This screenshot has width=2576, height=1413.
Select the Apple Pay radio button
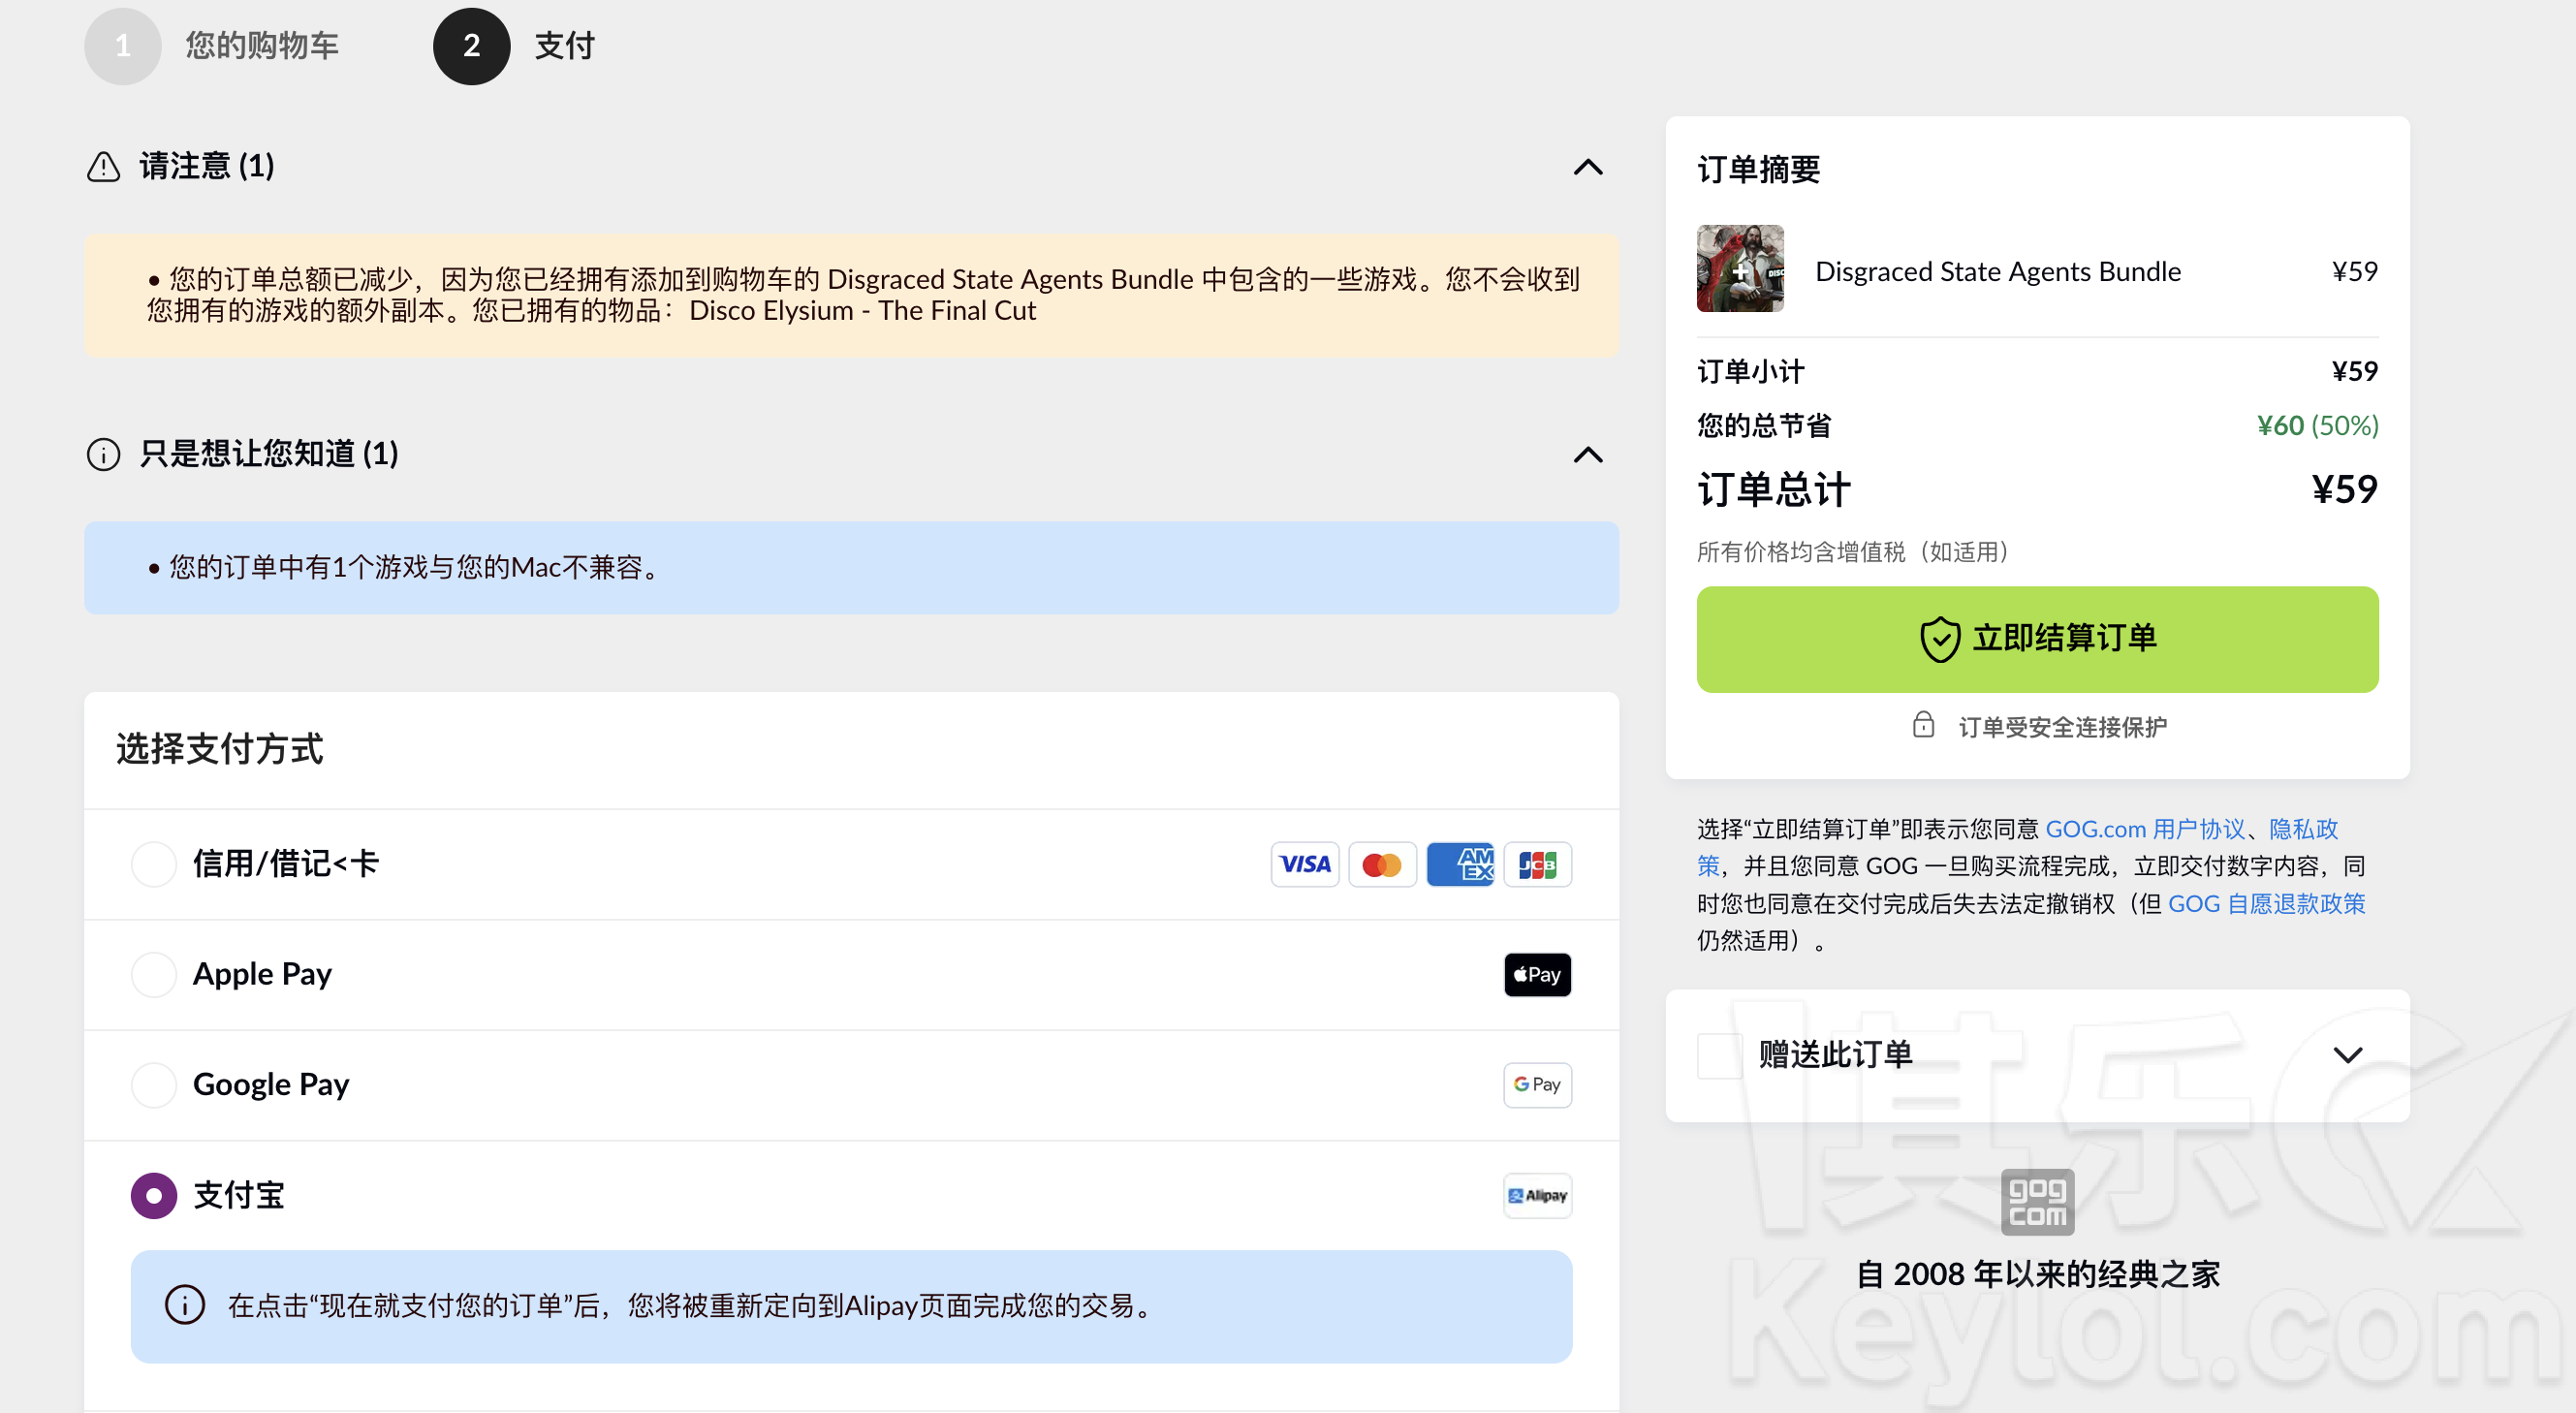point(154,974)
